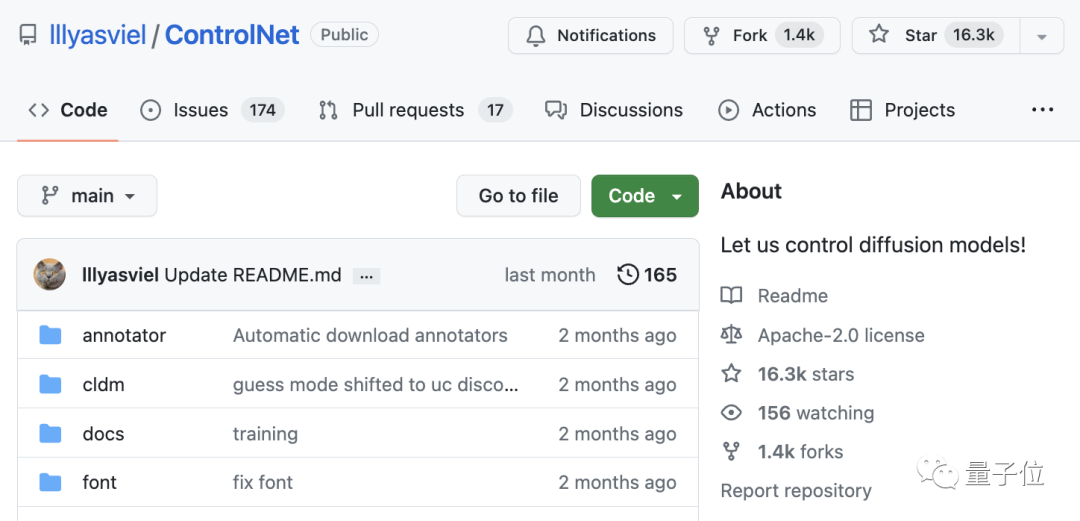The height and width of the screenshot is (521, 1080).
Task: Expand the three-dot overflow navigation menu
Action: click(1042, 110)
